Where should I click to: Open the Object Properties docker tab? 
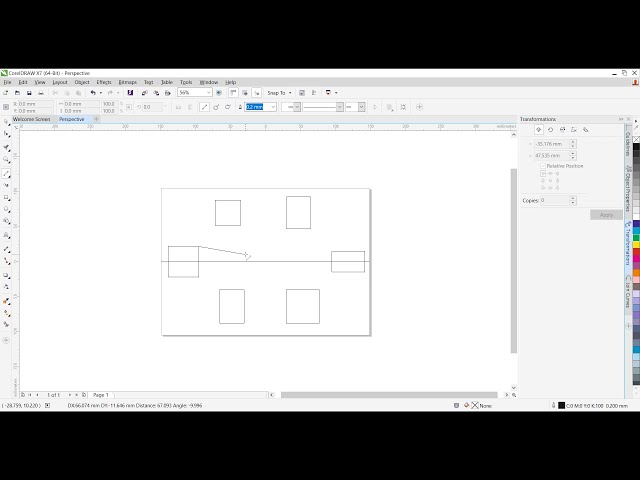(628, 188)
